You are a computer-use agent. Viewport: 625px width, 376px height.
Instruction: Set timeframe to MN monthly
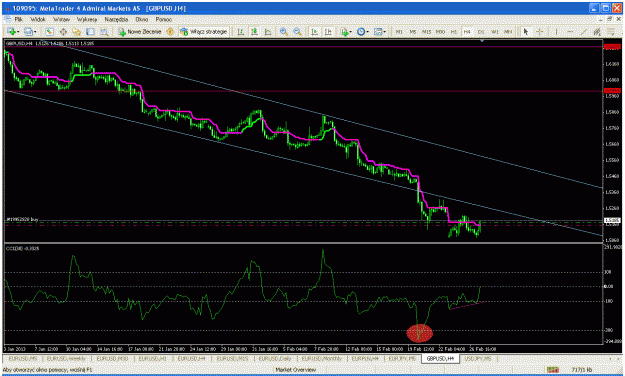pos(508,32)
